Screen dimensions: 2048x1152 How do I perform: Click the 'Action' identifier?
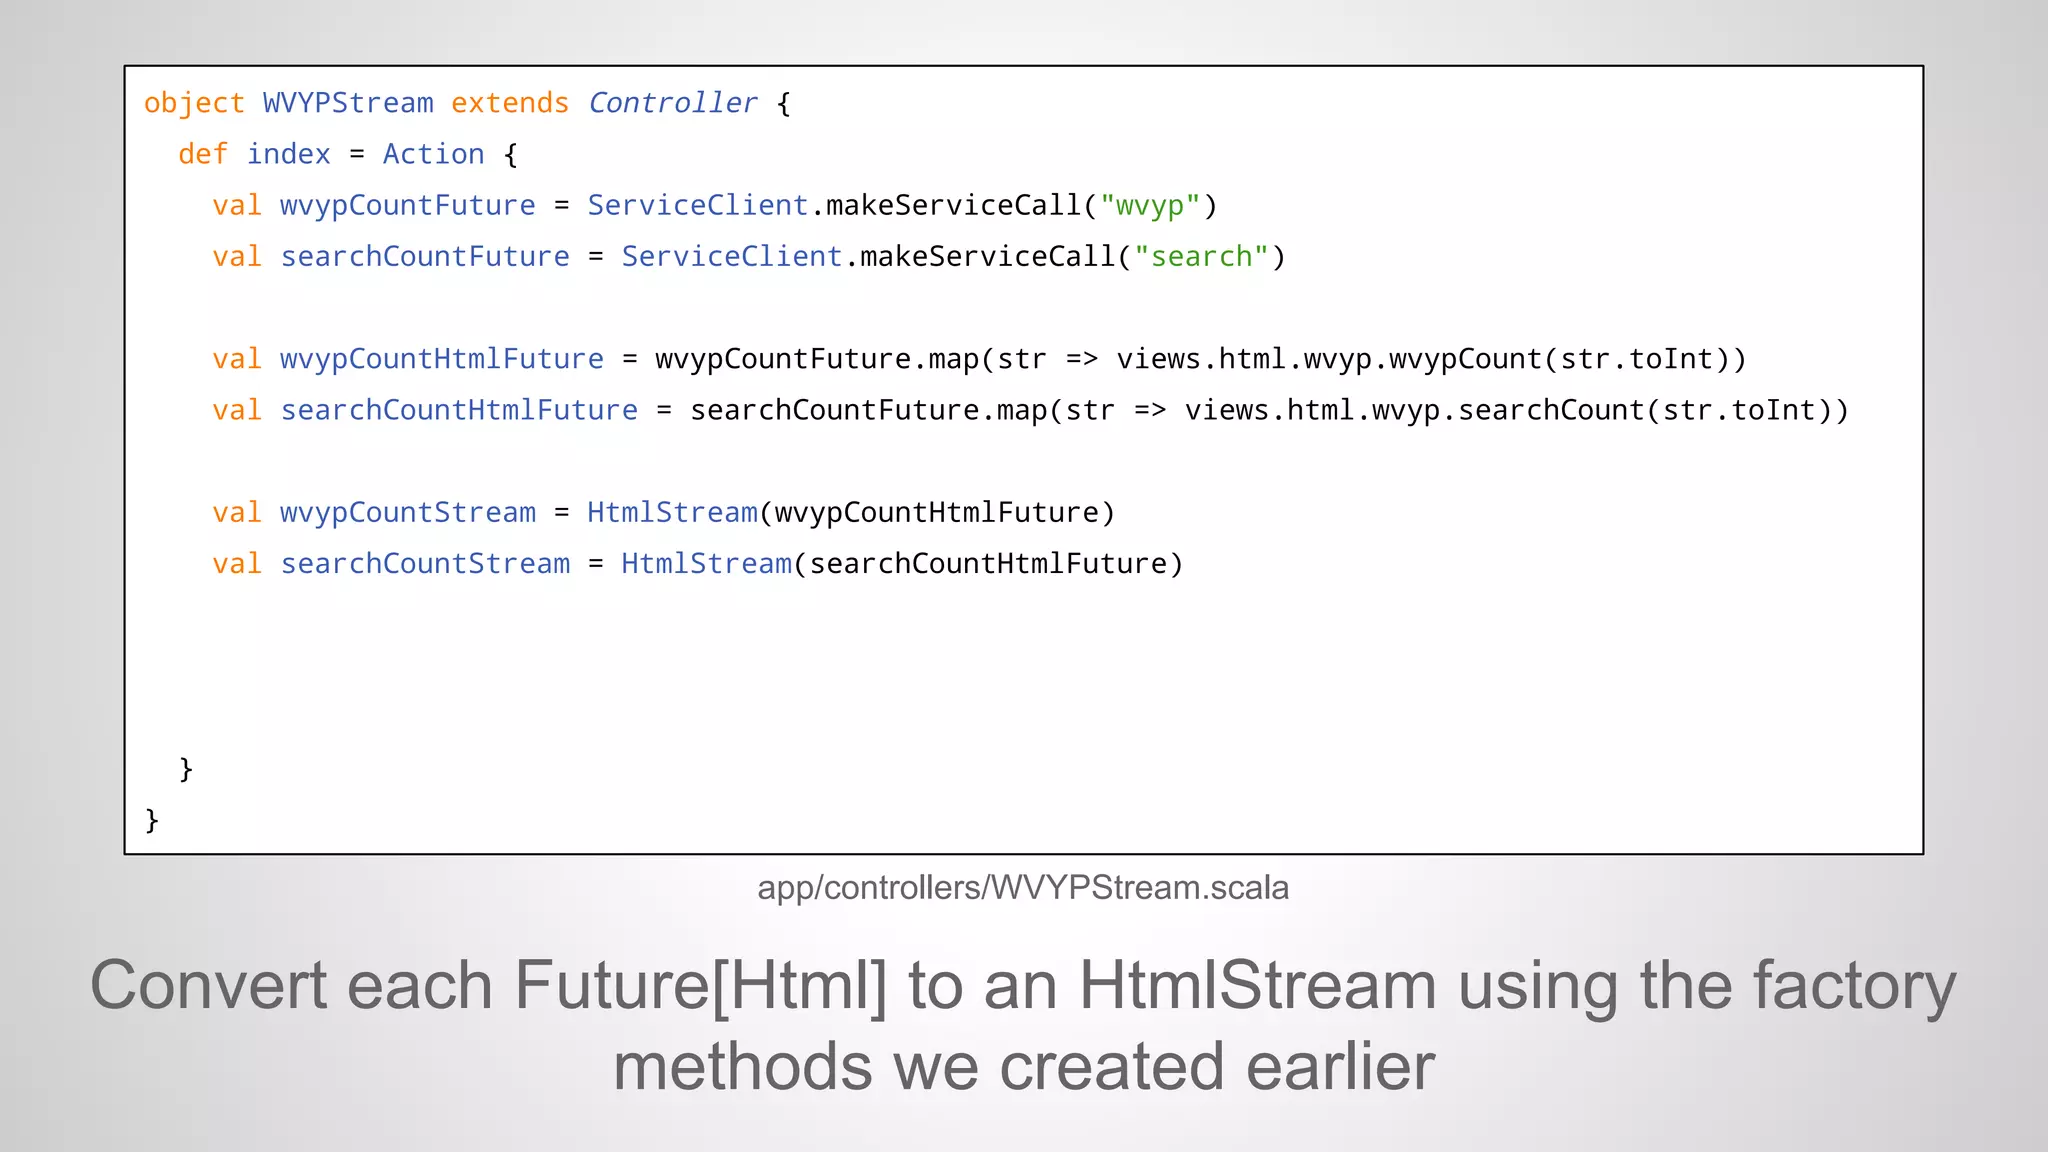[433, 154]
